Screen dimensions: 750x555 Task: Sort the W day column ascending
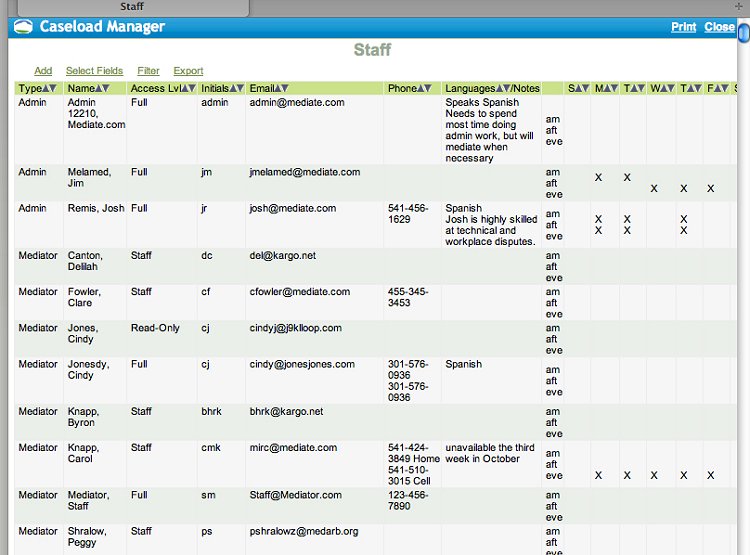tap(664, 89)
